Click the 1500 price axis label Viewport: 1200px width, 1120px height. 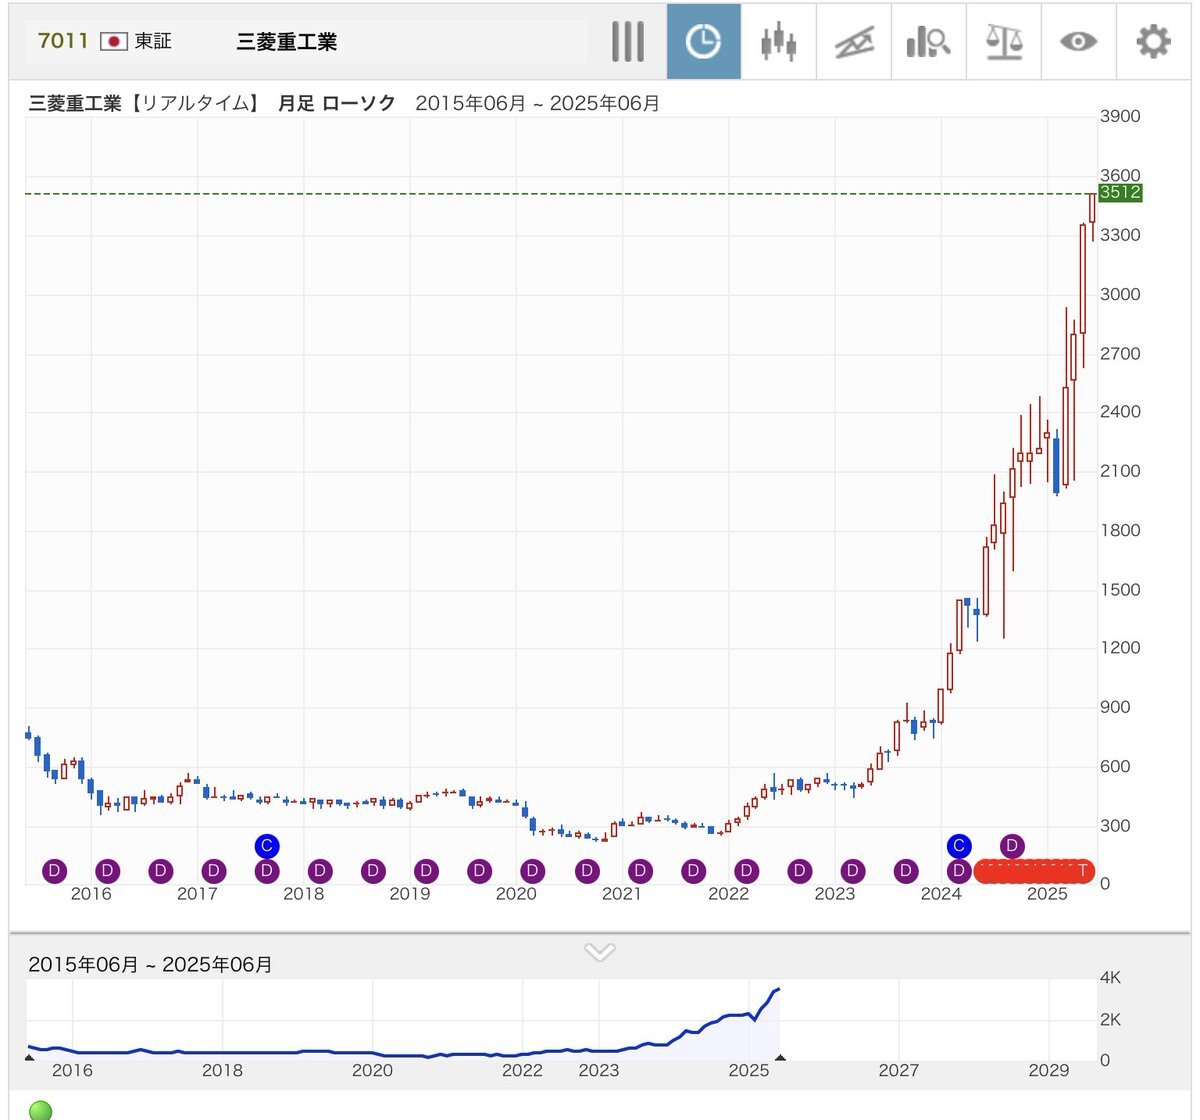(1120, 589)
